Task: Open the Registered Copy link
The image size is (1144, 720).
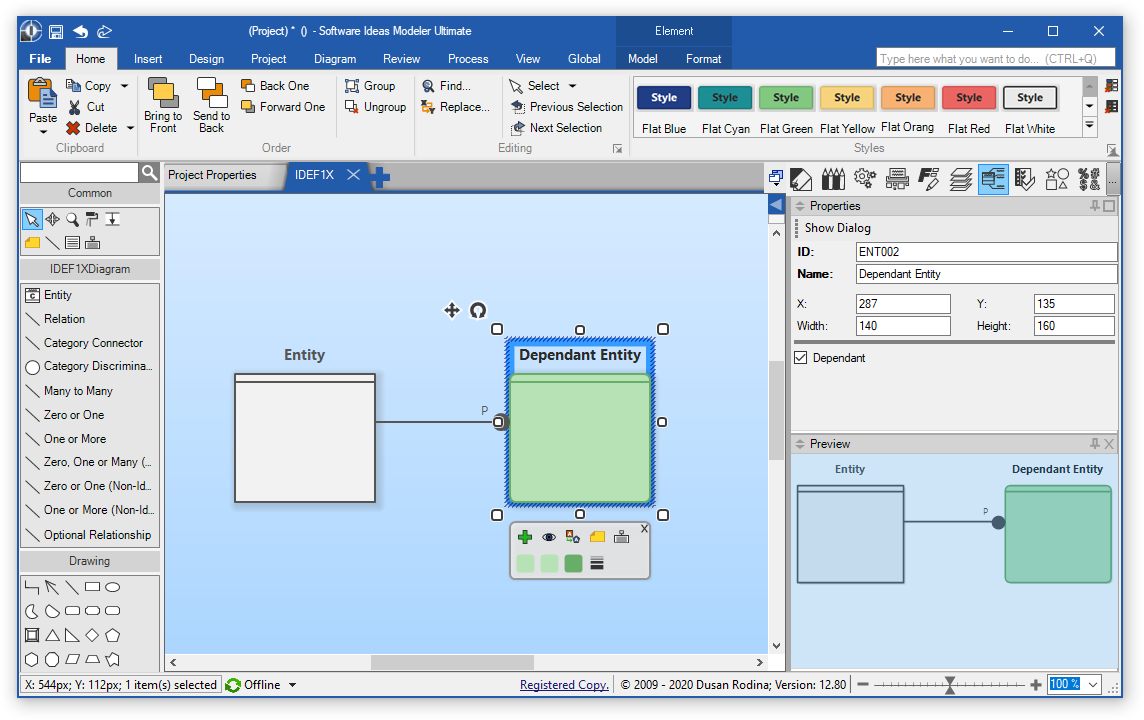Action: point(563,685)
